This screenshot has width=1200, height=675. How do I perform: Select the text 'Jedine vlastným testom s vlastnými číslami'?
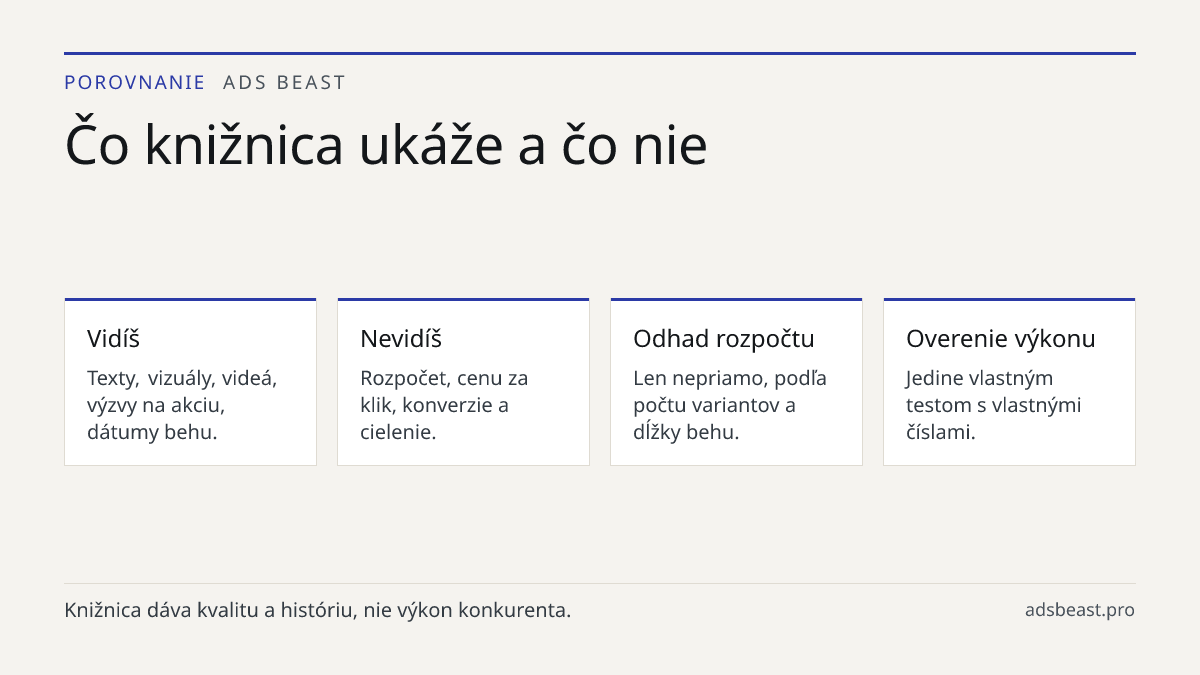click(x=994, y=405)
